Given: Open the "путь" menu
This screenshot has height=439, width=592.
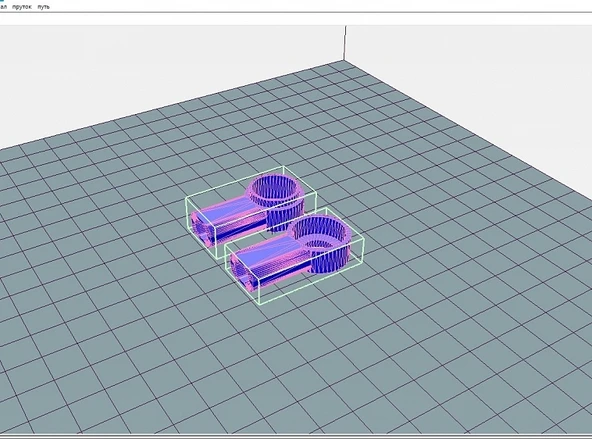Looking at the screenshot, I should [x=43, y=7].
